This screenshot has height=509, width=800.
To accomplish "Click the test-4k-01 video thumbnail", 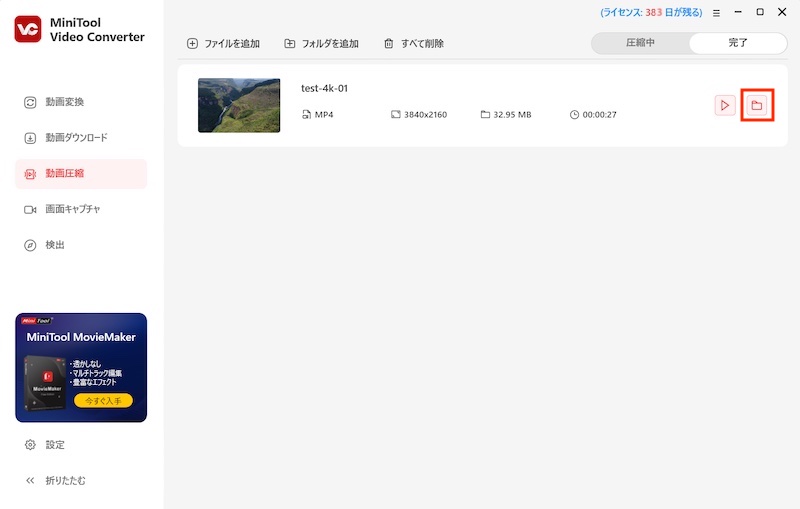I will tap(239, 105).
